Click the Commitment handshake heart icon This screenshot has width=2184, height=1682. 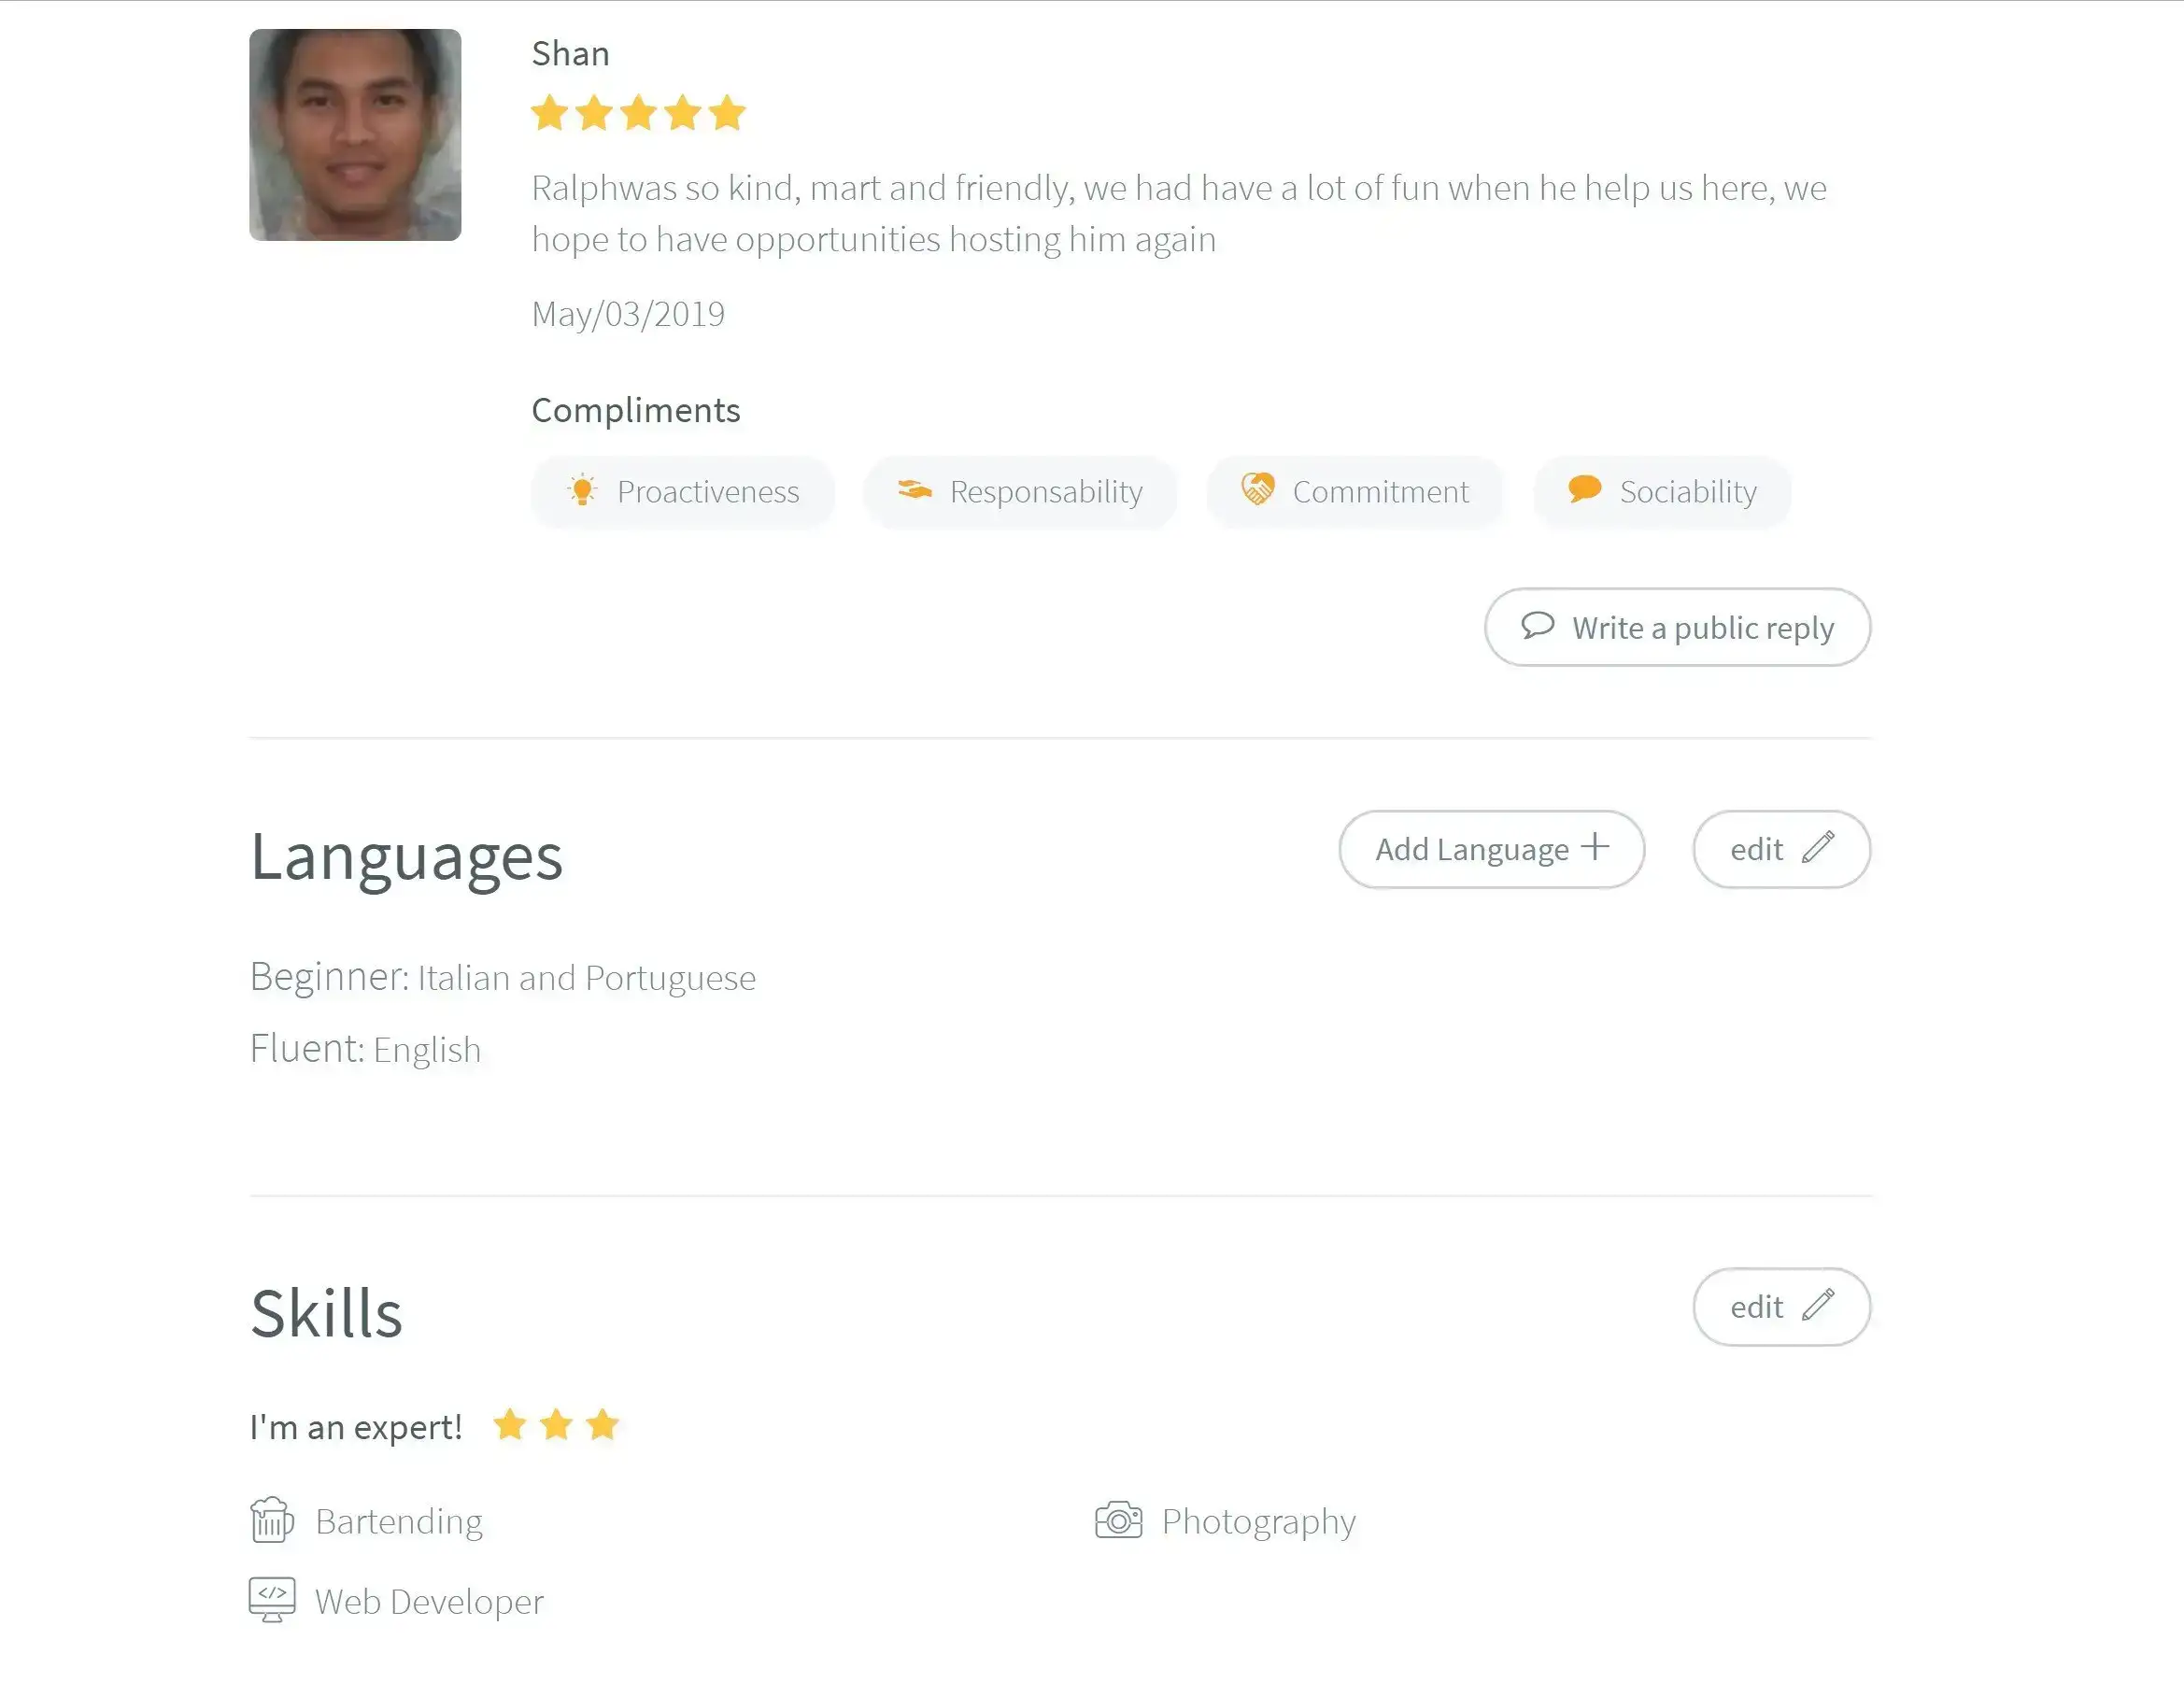[x=1257, y=489]
